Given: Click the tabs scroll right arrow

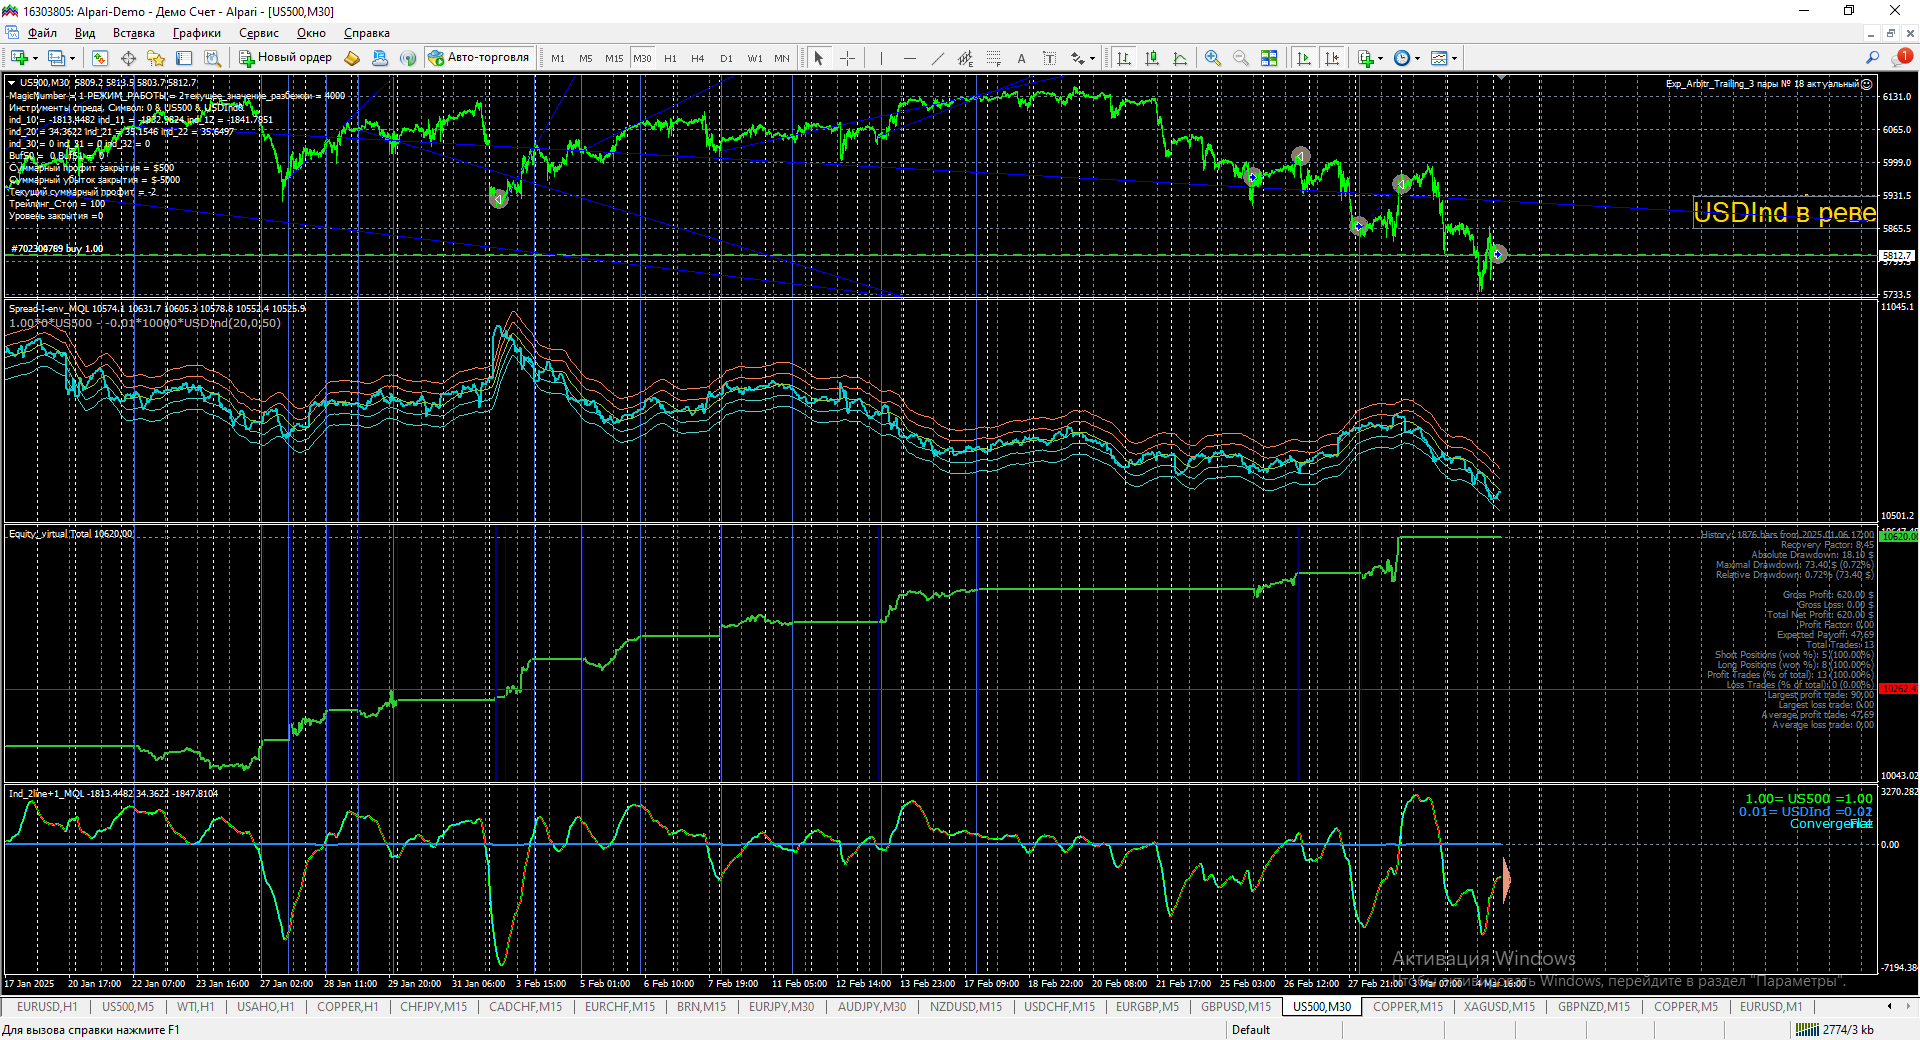Looking at the screenshot, I should (x=1907, y=1007).
